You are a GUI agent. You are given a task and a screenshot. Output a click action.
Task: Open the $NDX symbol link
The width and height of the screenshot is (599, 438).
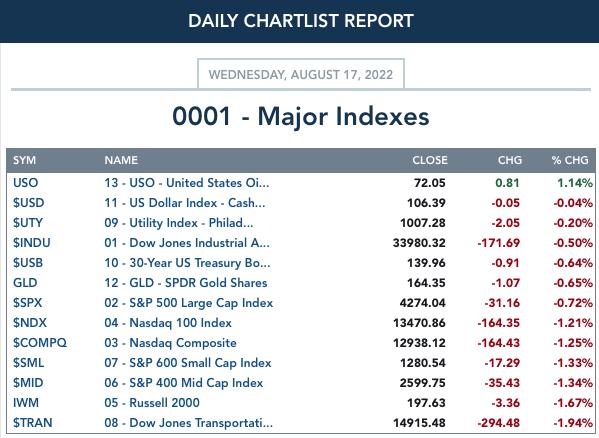30,323
